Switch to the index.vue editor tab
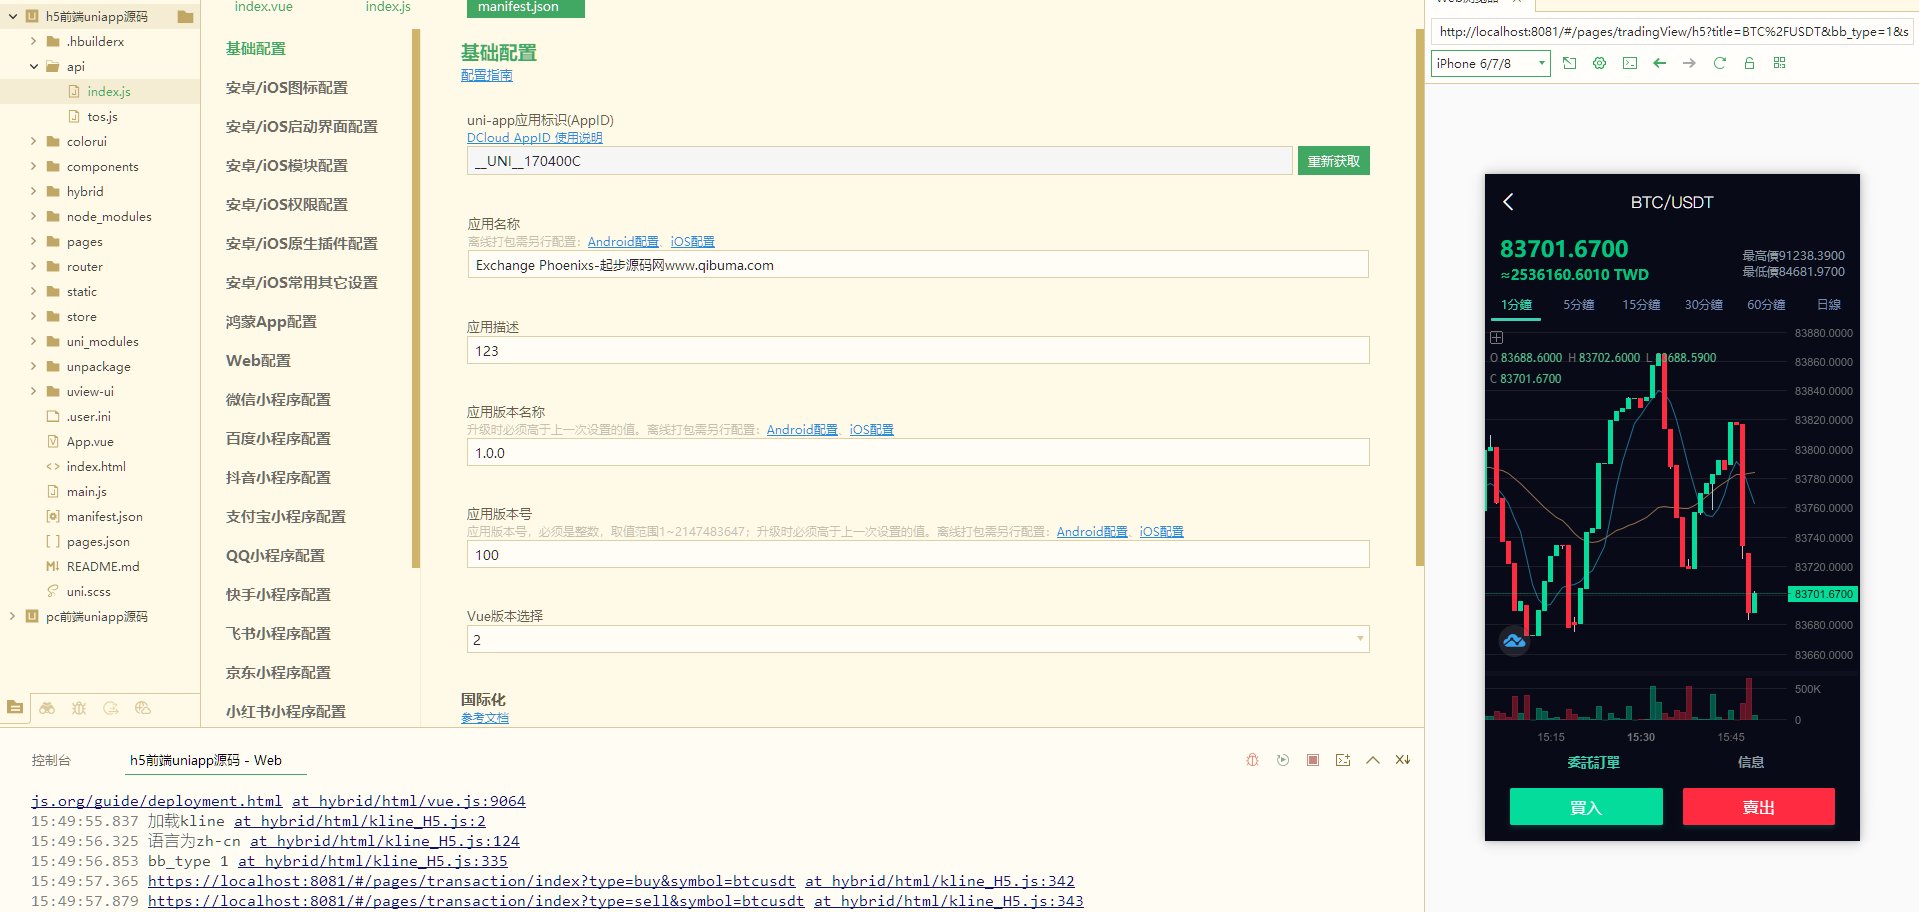1919x912 pixels. (x=263, y=7)
